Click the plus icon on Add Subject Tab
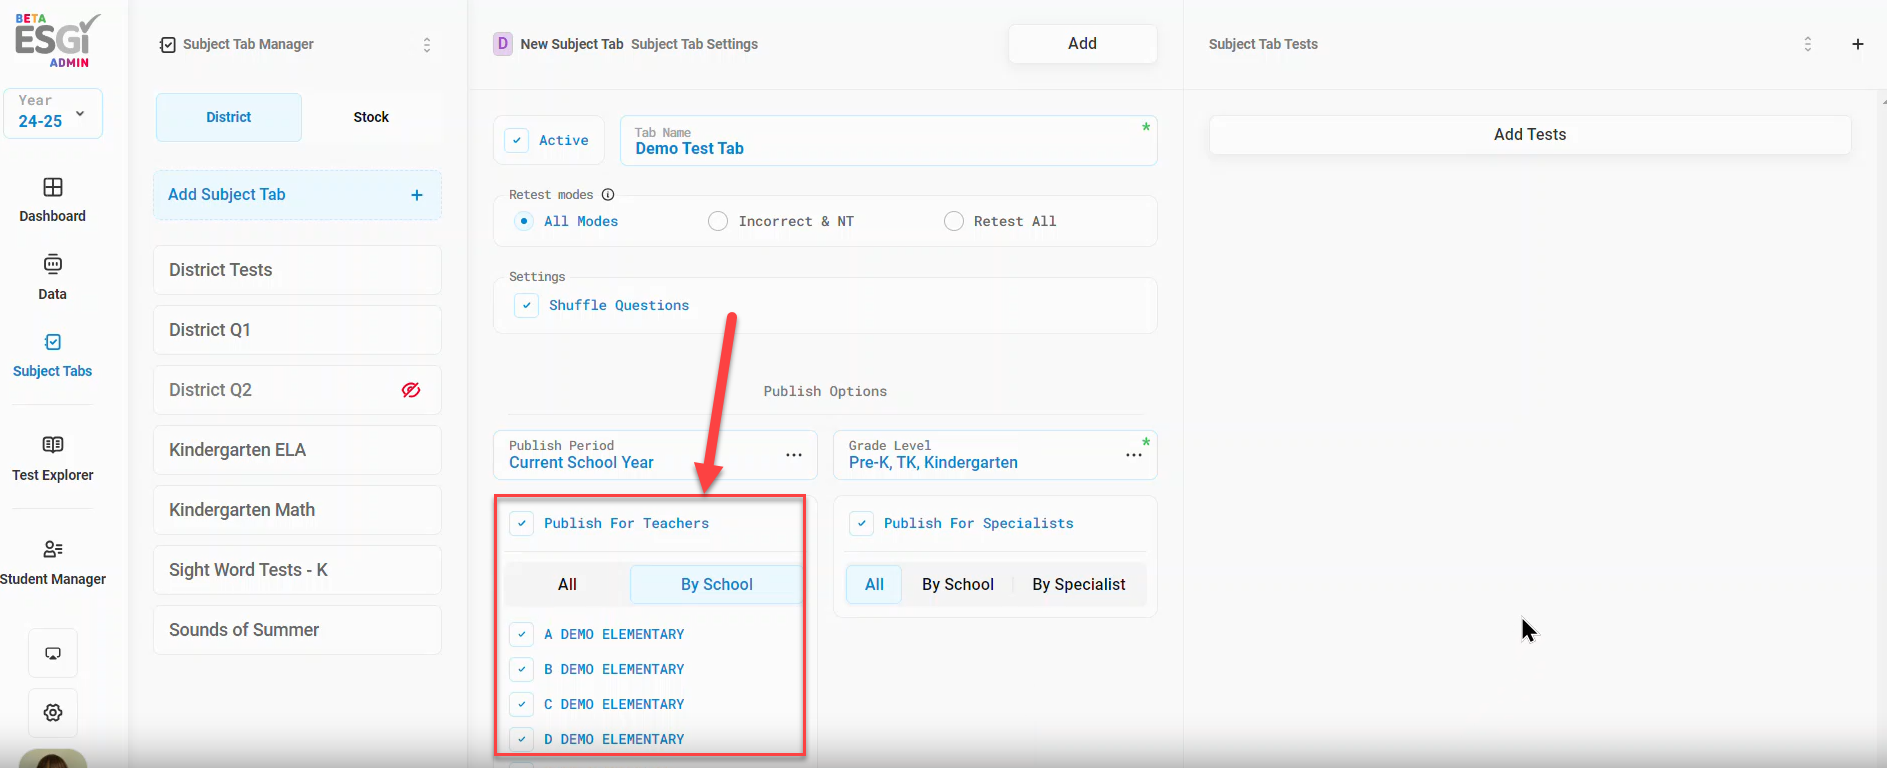The height and width of the screenshot is (768, 1887). coord(417,195)
